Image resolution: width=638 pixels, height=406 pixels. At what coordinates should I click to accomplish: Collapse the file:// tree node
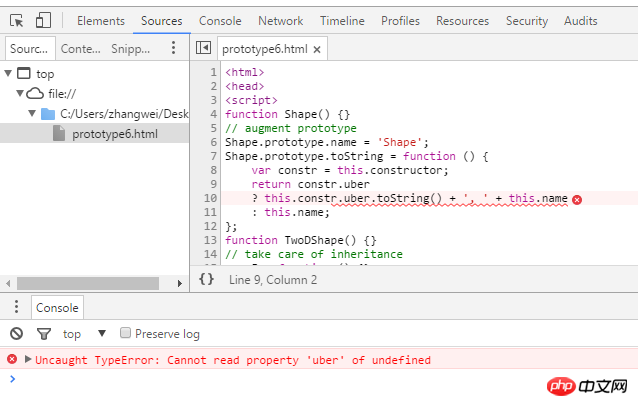tap(20, 93)
